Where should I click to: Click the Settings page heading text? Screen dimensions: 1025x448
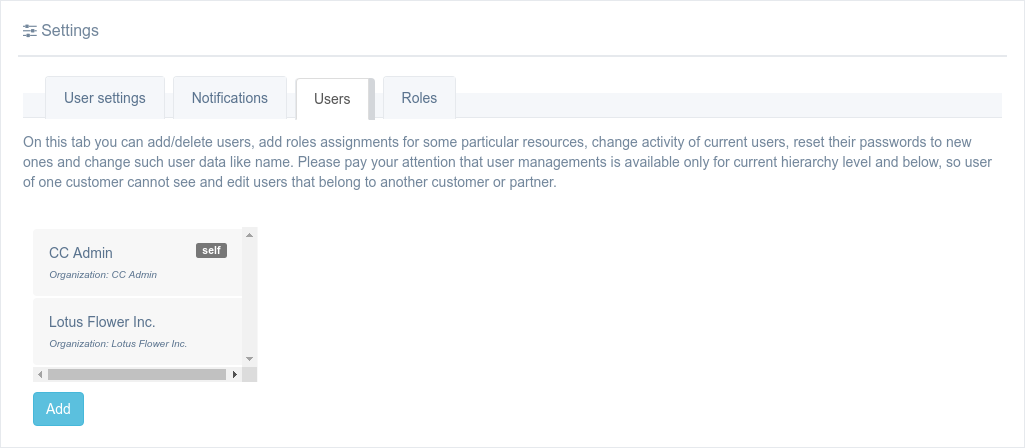pyautogui.click(x=70, y=31)
